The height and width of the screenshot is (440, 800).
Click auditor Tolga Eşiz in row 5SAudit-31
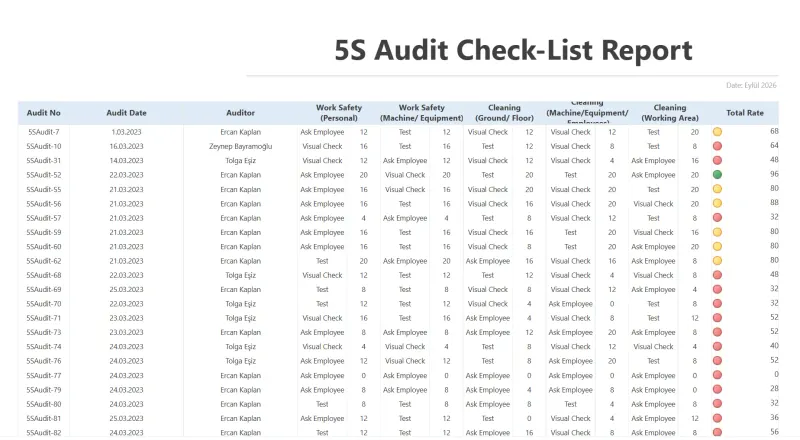click(x=240, y=160)
